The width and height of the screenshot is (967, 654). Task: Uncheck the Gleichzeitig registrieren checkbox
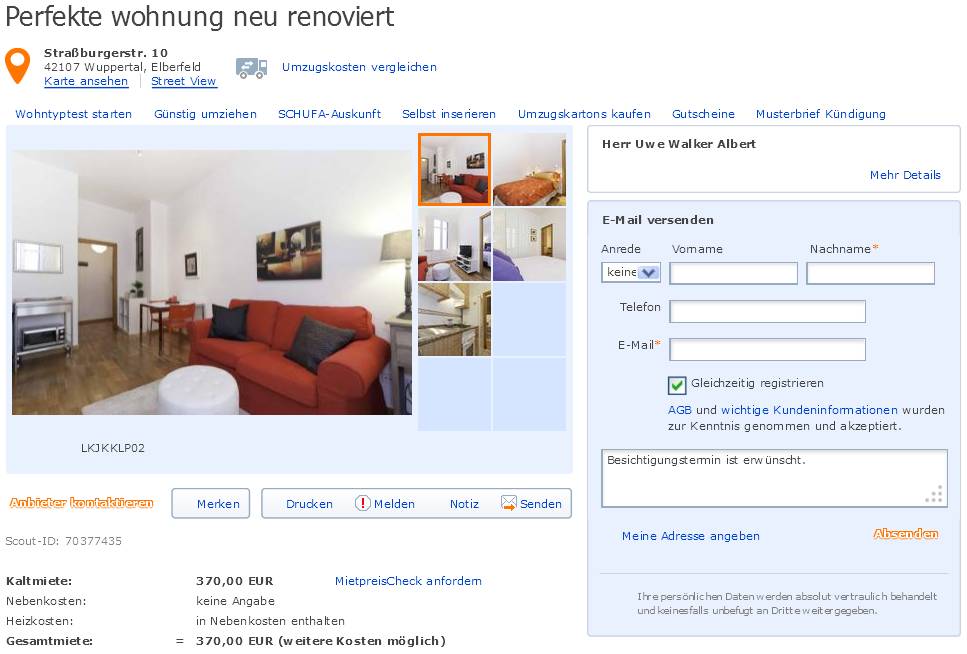(x=677, y=385)
